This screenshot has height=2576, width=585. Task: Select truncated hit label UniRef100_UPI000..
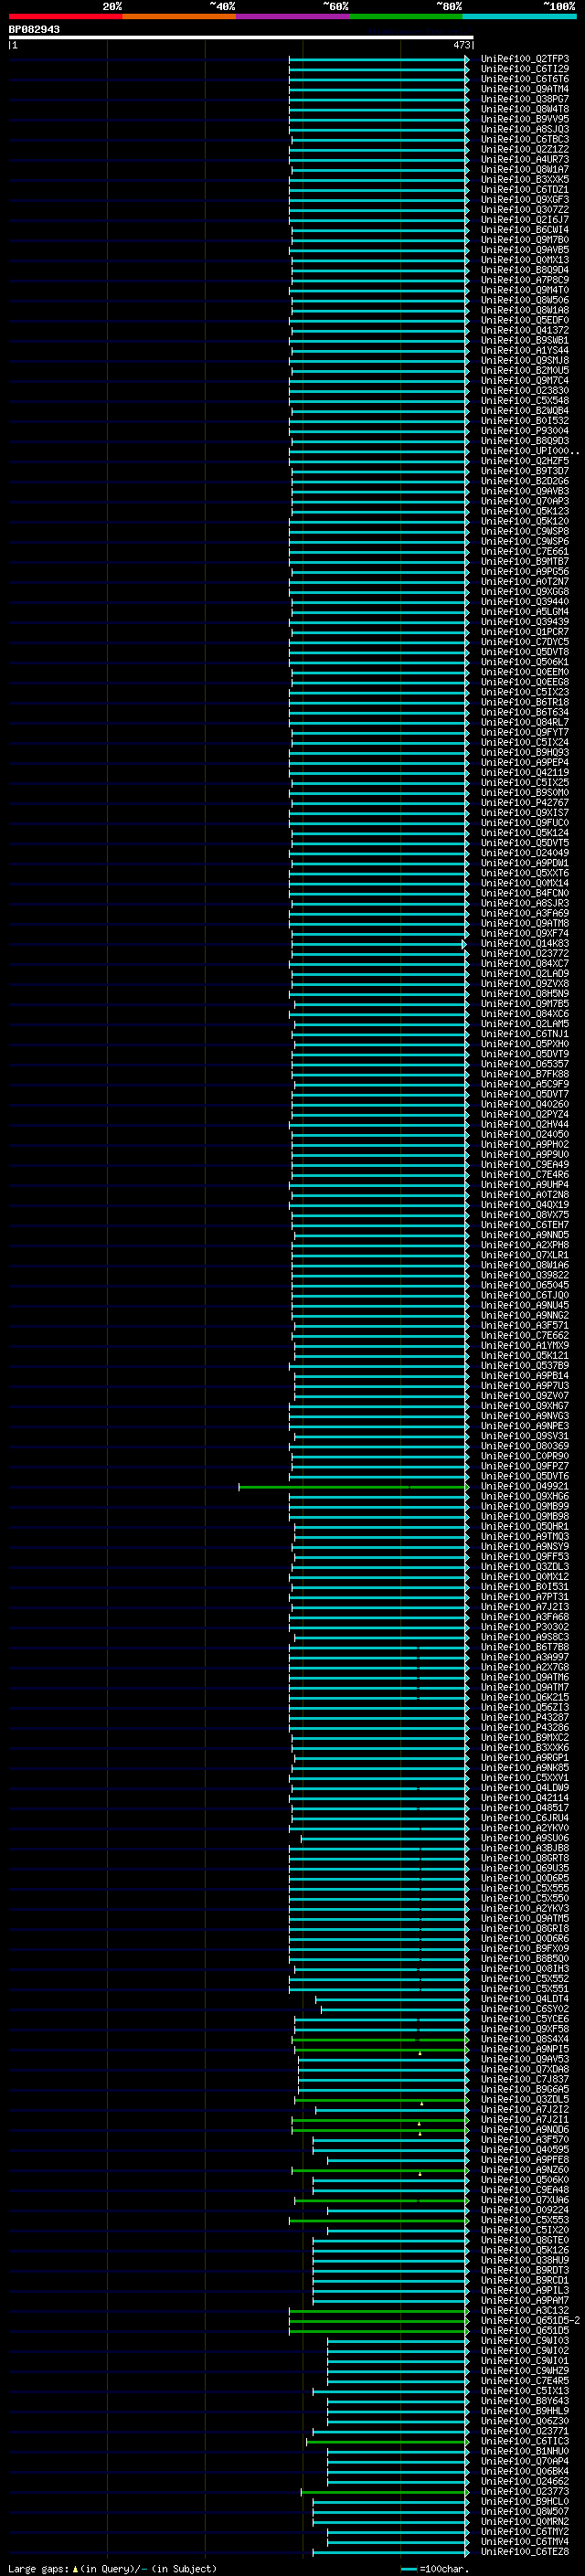[529, 451]
